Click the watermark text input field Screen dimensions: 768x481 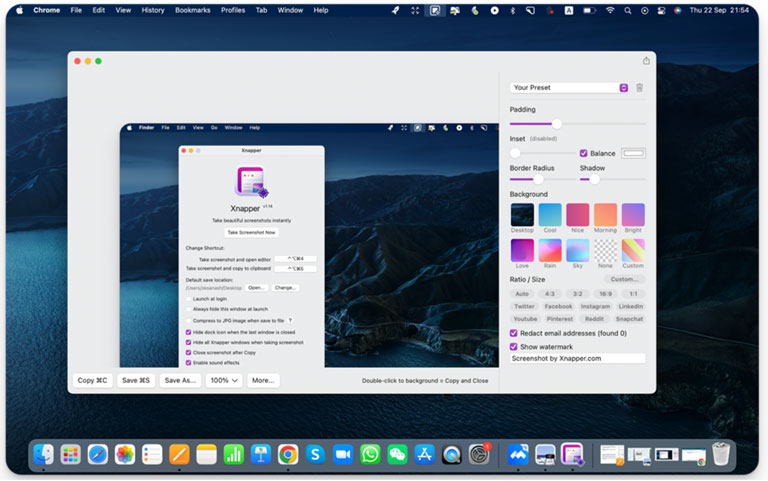point(577,359)
